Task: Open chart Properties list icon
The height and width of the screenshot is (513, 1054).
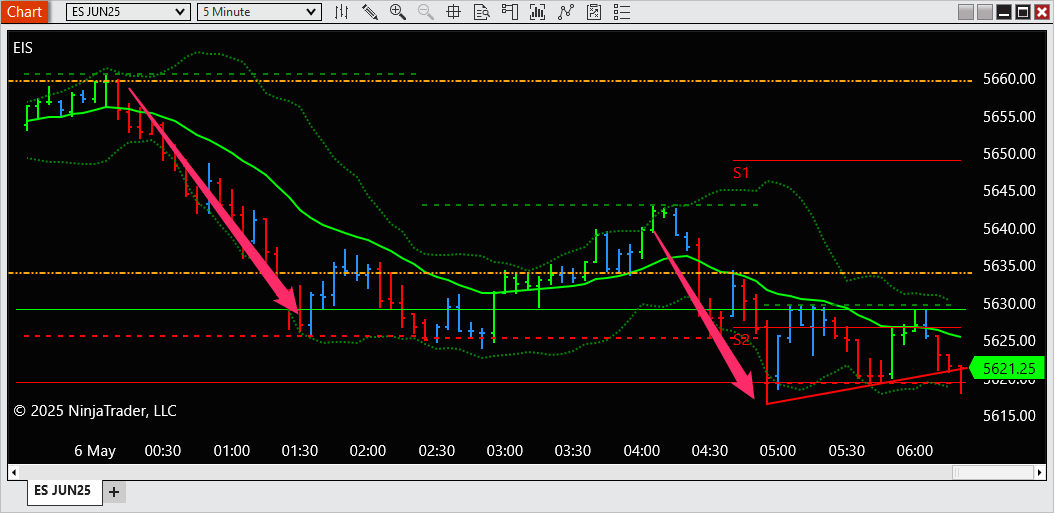Action: coord(622,11)
